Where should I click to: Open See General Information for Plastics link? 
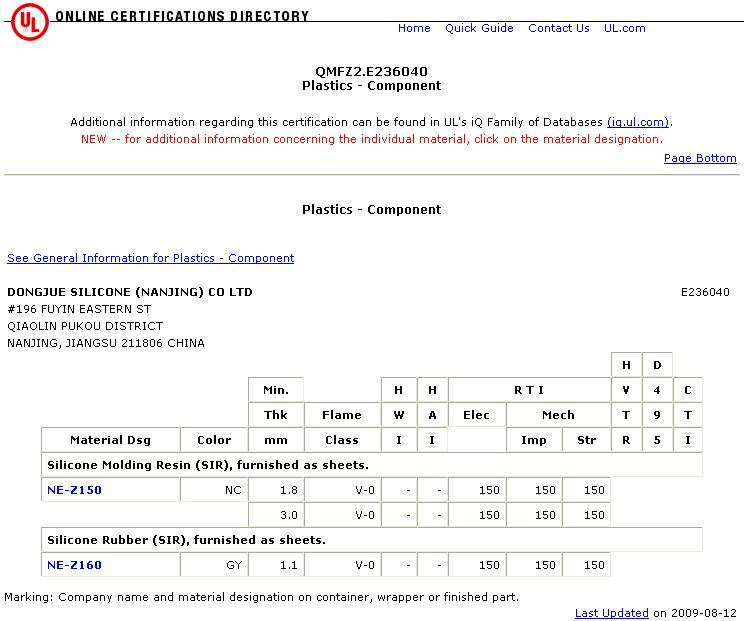pyautogui.click(x=150, y=258)
